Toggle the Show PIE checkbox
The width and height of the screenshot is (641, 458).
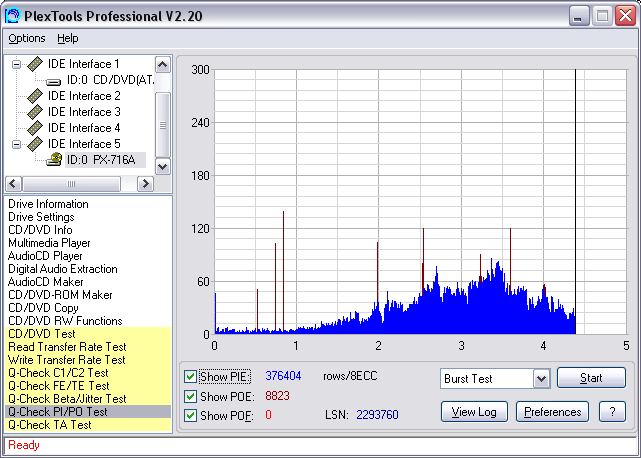(x=190, y=376)
